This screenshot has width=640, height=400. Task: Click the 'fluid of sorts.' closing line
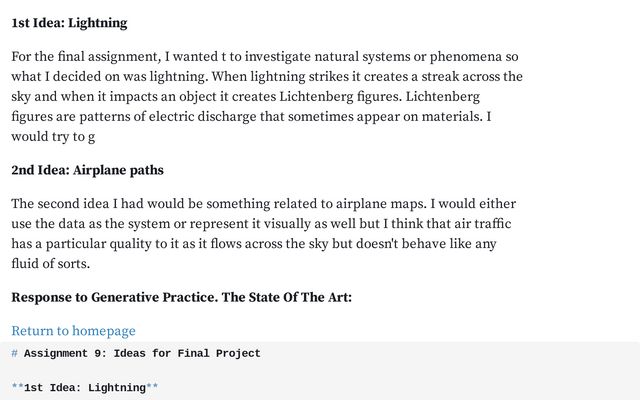tap(51, 263)
